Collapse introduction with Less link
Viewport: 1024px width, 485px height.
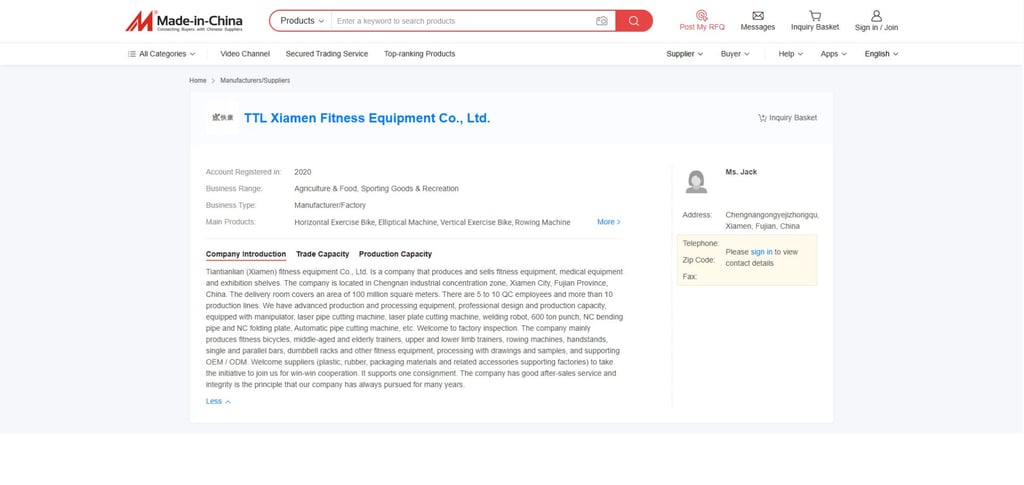click(x=218, y=401)
